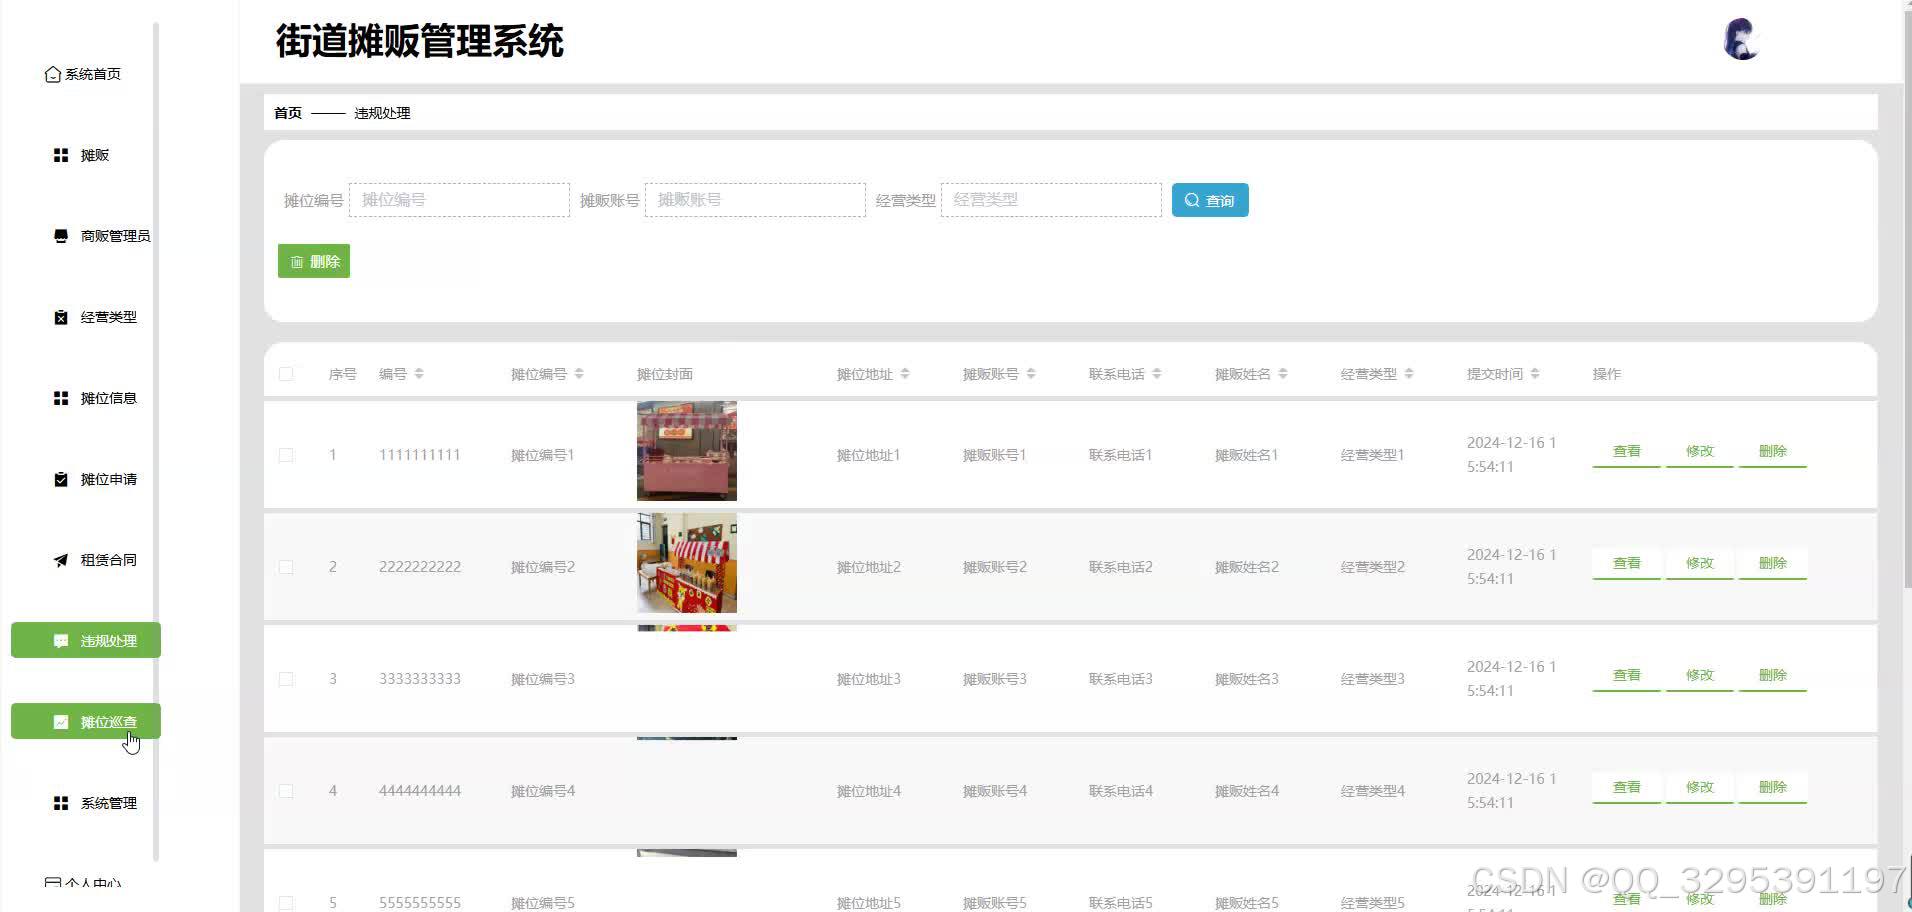Click the 查询 search button

pos(1209,199)
